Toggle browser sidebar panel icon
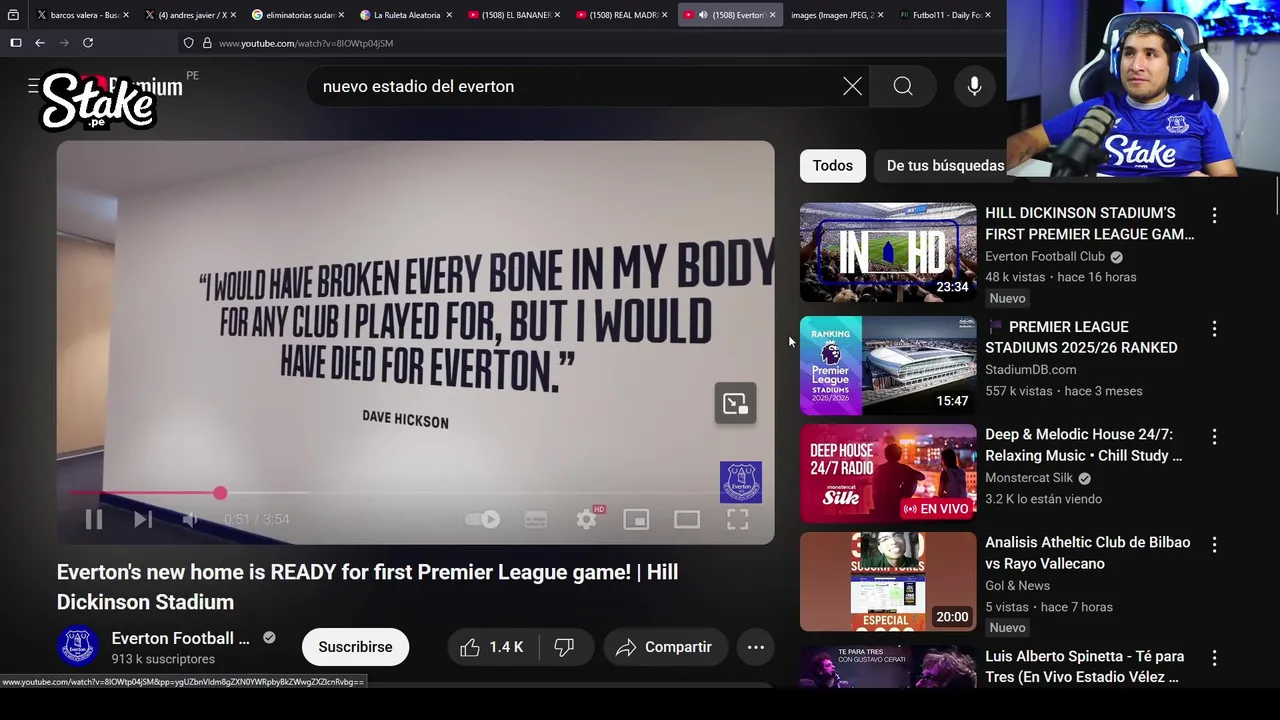Screen dimensions: 1280x720 pos(15,43)
